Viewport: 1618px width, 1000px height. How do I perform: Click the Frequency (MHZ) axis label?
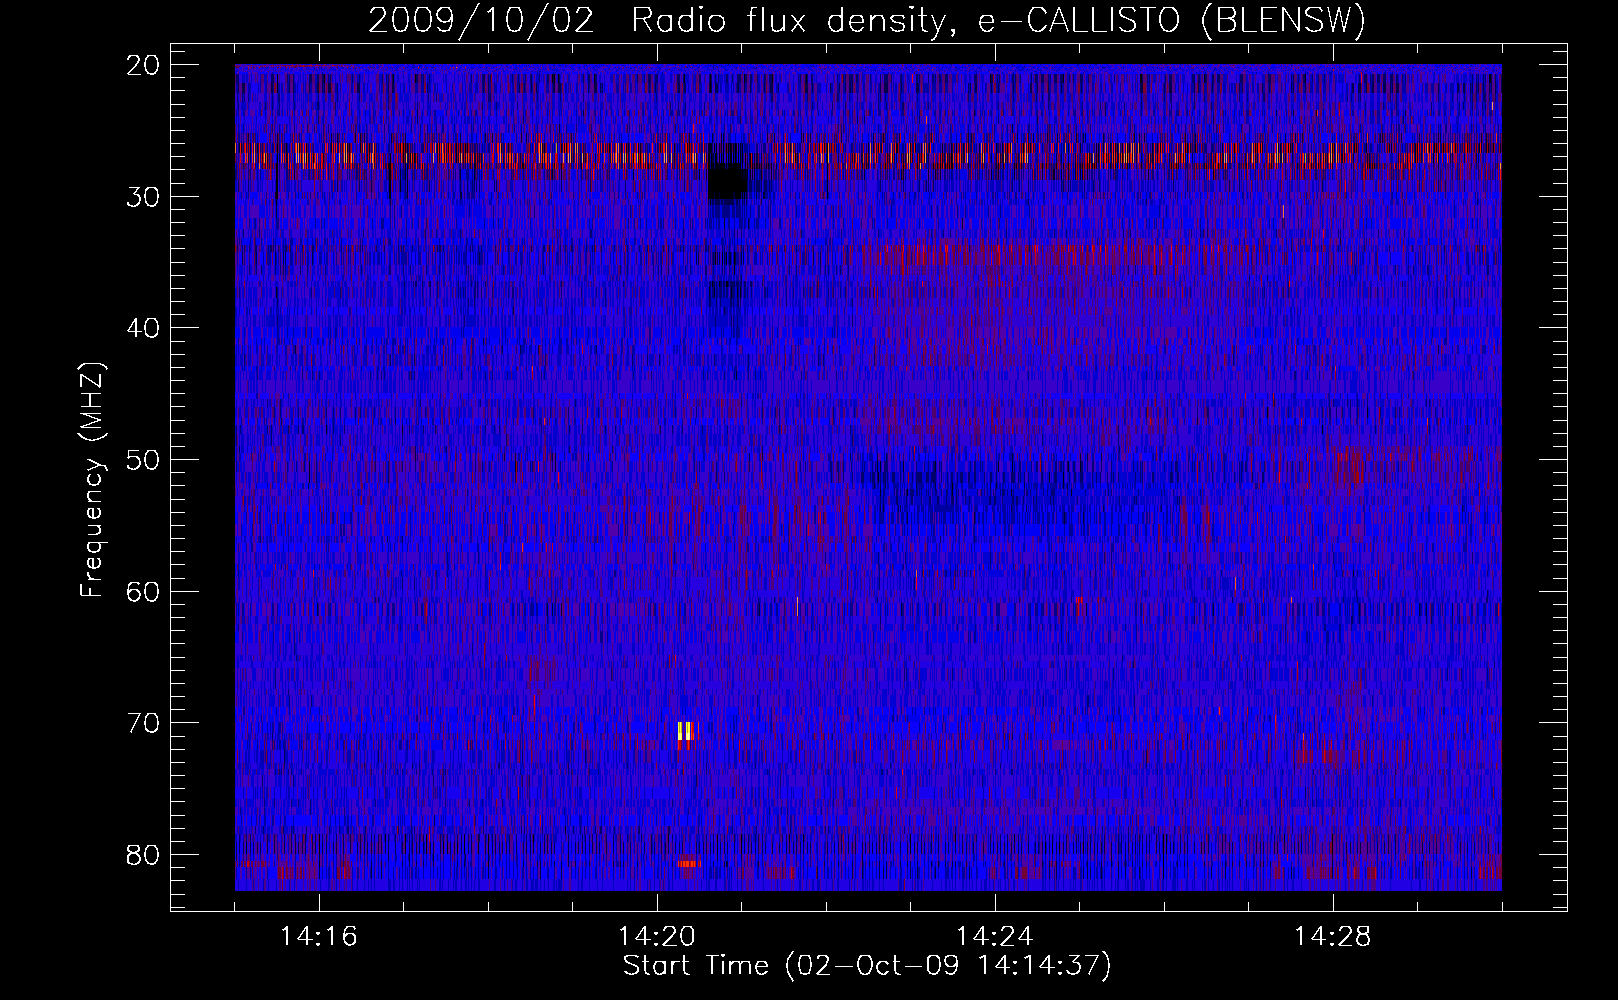pyautogui.click(x=91, y=480)
